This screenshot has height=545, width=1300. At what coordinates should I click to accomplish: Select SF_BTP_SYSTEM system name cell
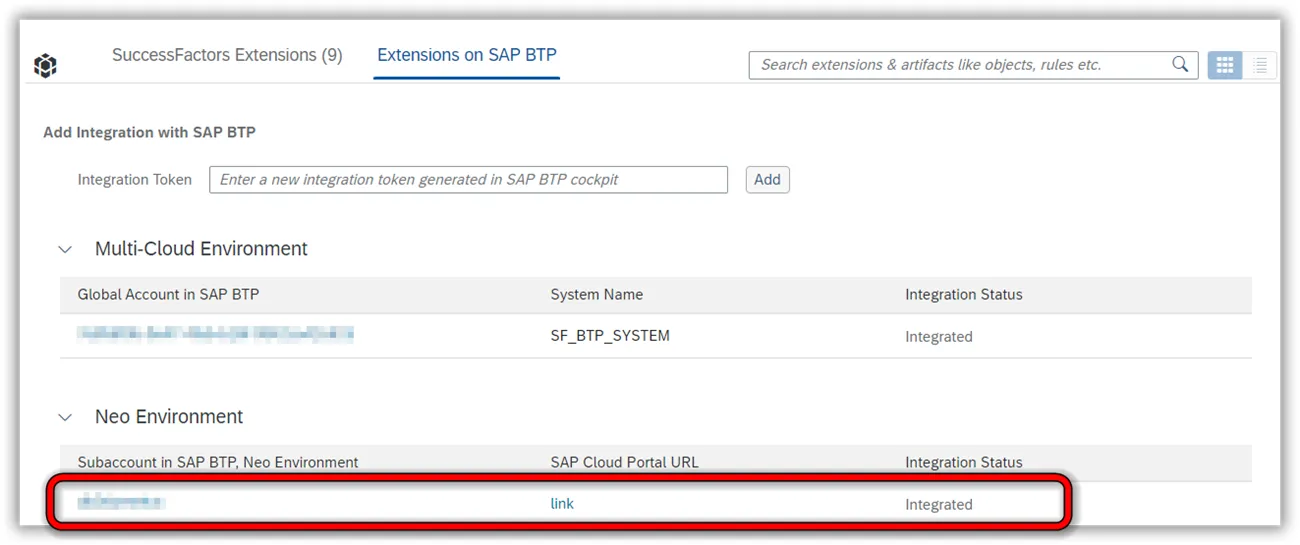point(610,336)
